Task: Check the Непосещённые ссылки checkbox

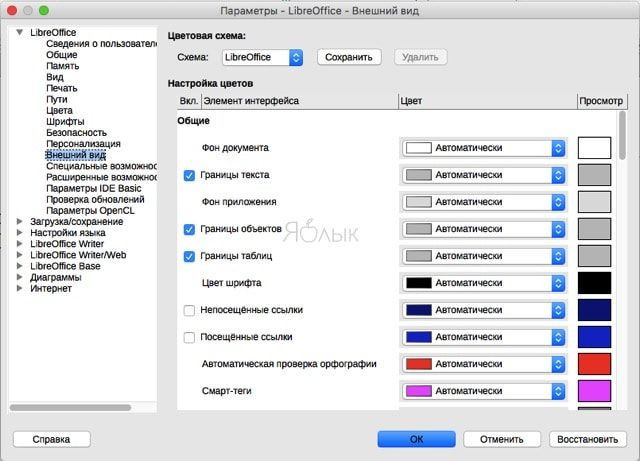Action: point(189,310)
